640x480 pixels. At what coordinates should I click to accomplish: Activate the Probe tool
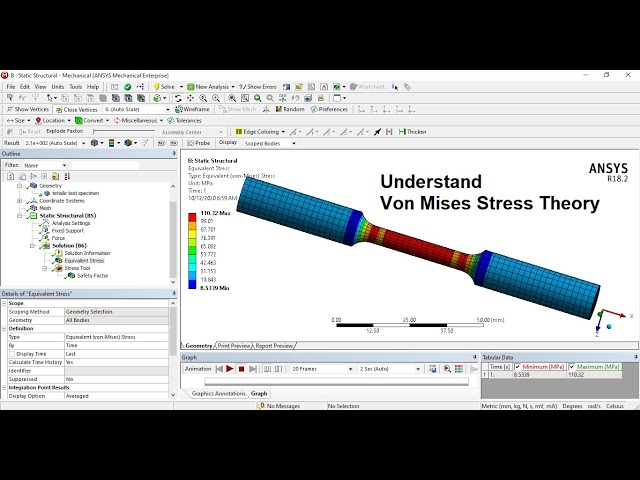(x=198, y=143)
